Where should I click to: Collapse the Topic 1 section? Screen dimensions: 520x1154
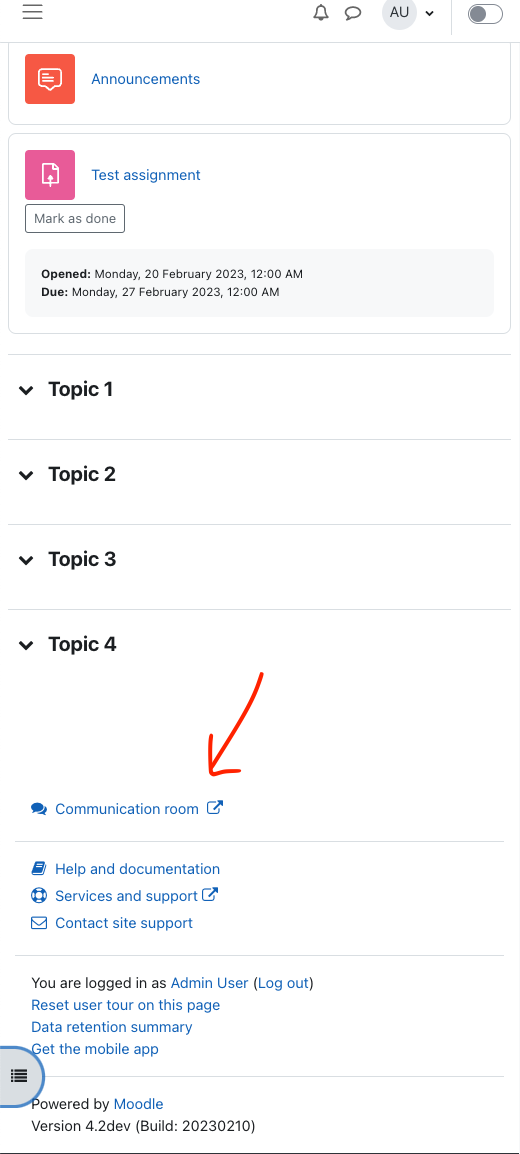(x=26, y=390)
